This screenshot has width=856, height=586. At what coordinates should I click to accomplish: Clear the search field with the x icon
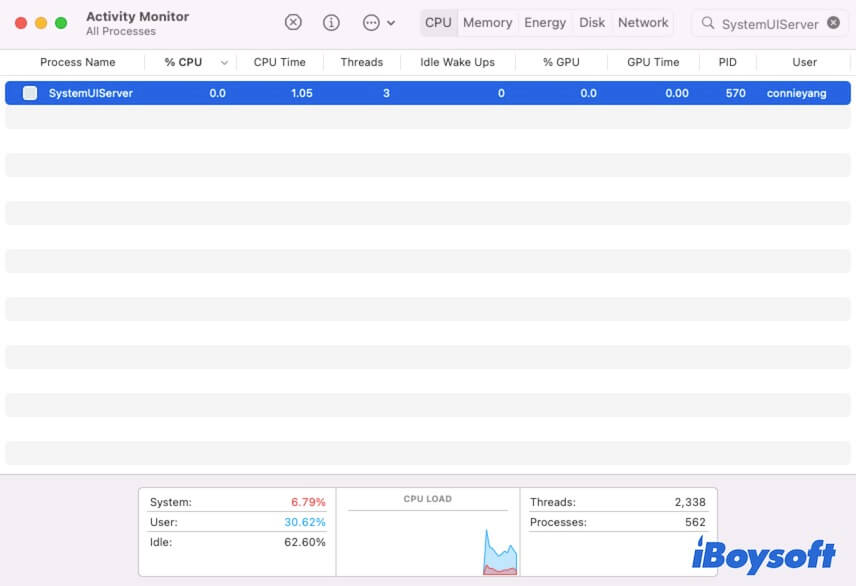point(833,23)
